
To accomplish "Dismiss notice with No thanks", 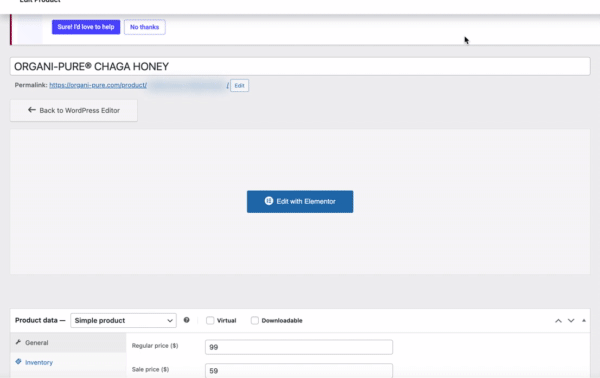I will click(x=145, y=27).
